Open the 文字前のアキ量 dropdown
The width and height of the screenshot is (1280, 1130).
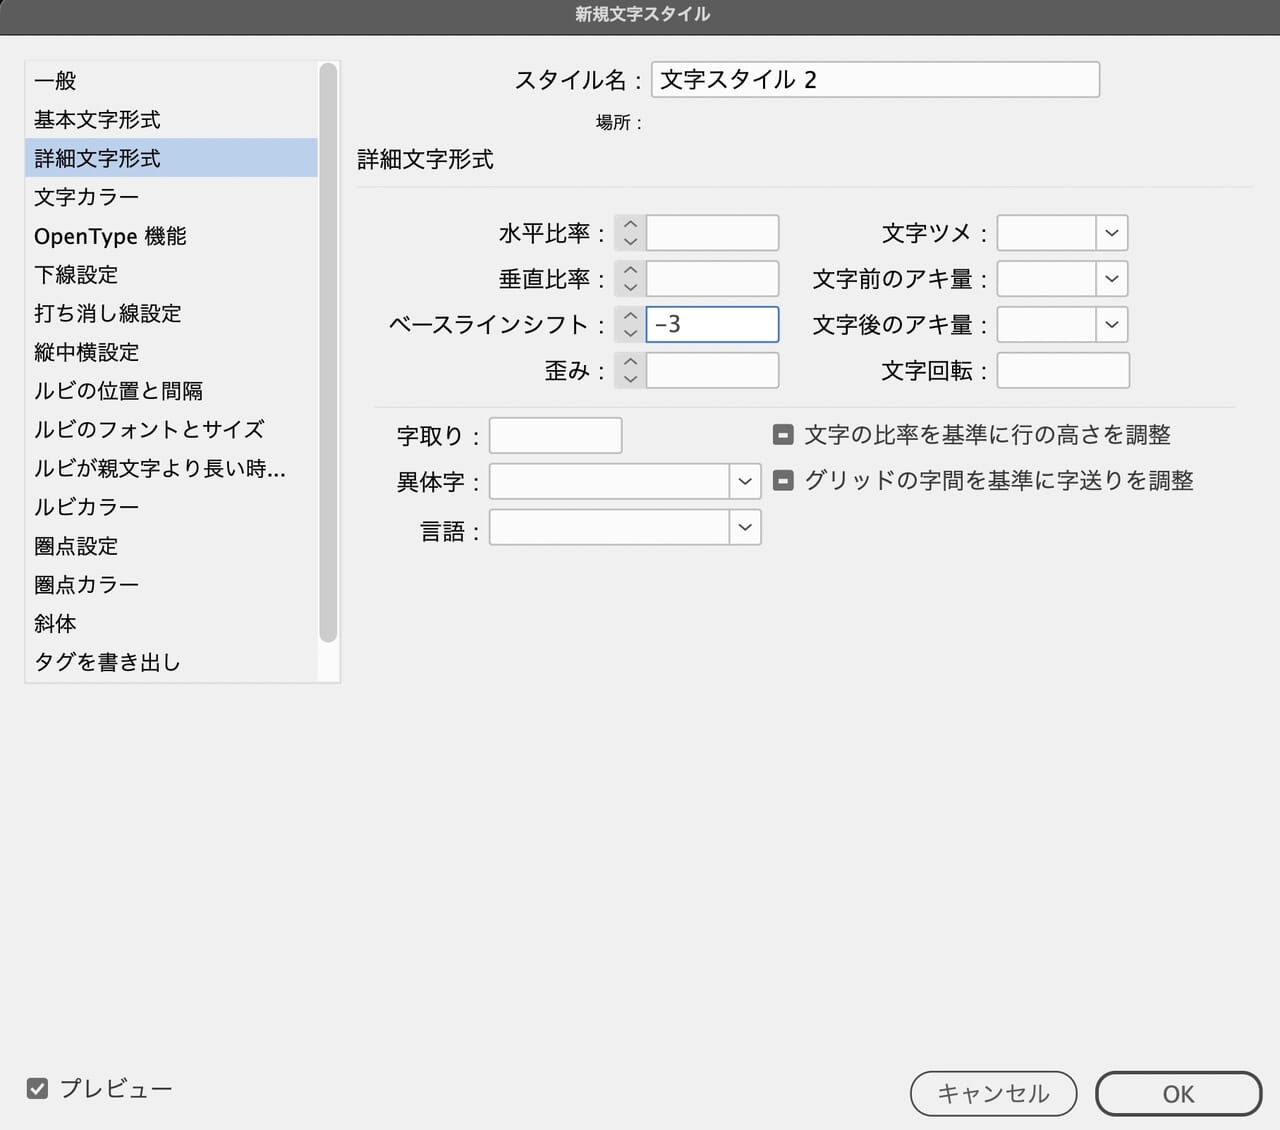[x=1111, y=278]
